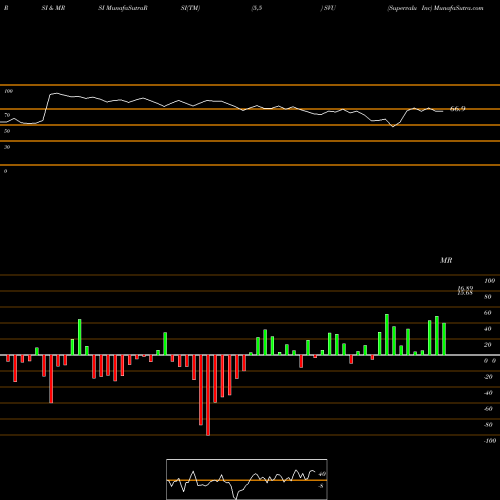The width and height of the screenshot is (500, 500).
Task: Click the ") SVU" ticker symbol text
Action: click(x=328, y=8)
